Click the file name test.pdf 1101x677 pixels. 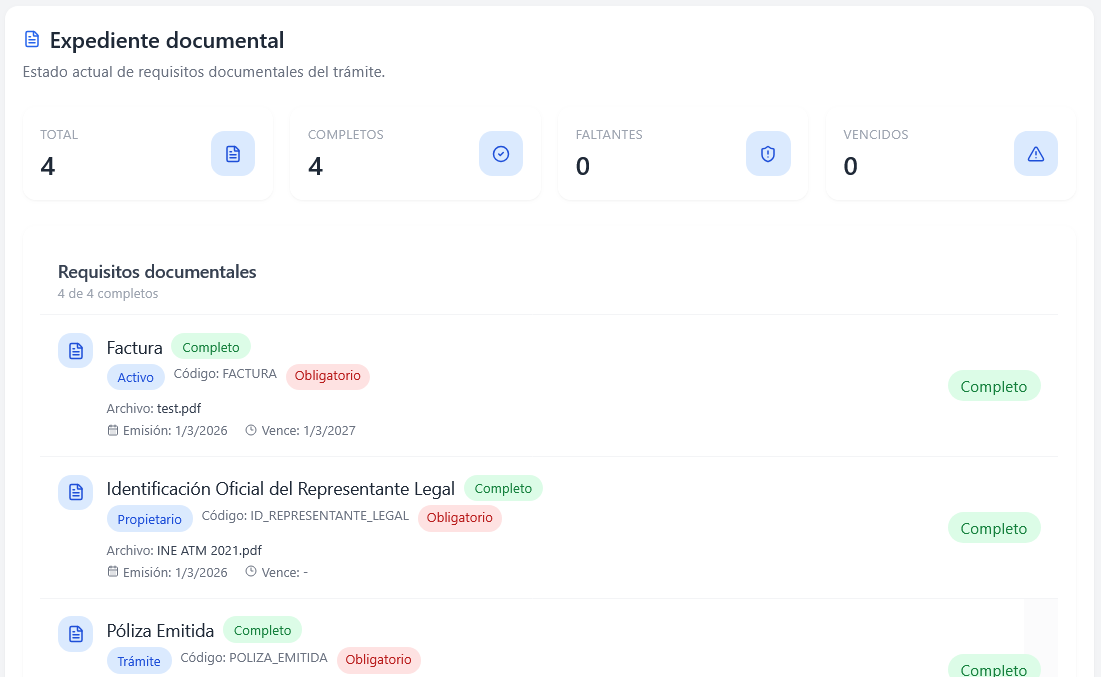click(179, 409)
